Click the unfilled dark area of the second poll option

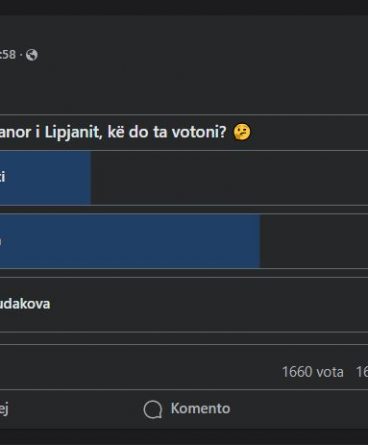(x=314, y=241)
